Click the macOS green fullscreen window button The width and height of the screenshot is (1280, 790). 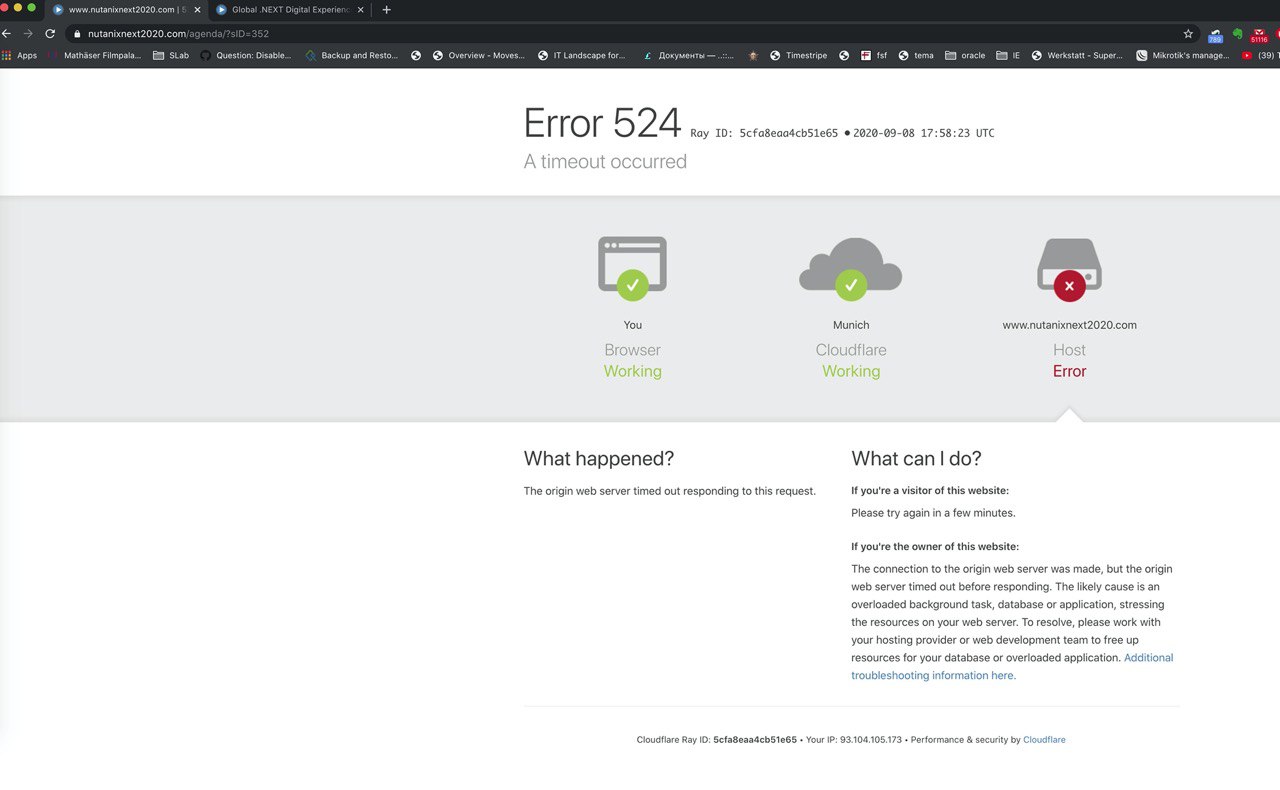[32, 7]
